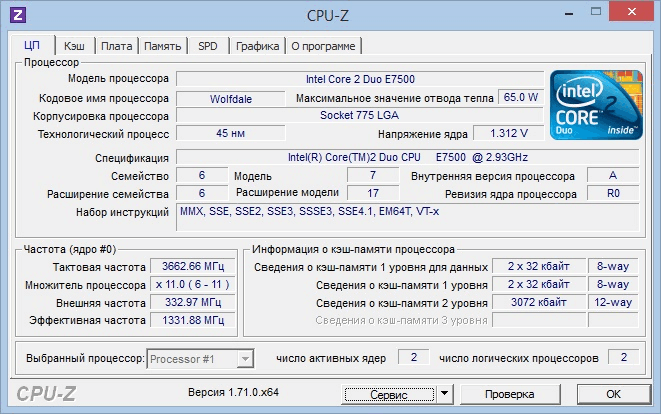Open the Кэш tab
The width and height of the screenshot is (661, 414).
pos(74,45)
